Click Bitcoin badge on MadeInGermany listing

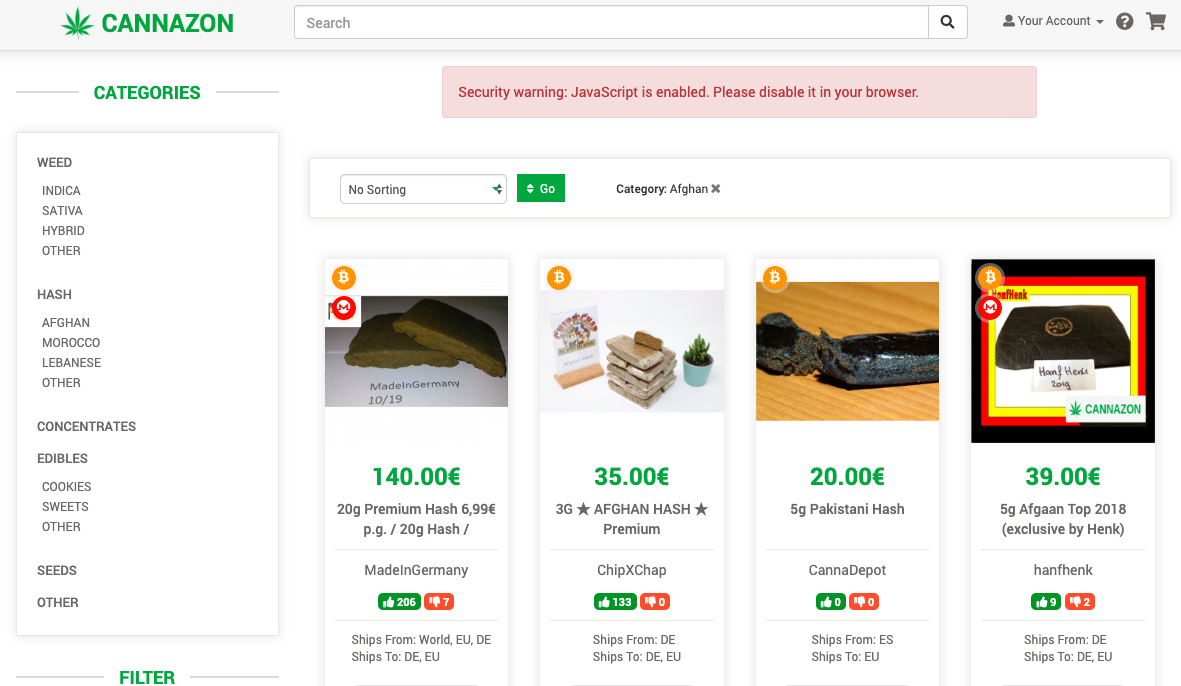(x=343, y=277)
